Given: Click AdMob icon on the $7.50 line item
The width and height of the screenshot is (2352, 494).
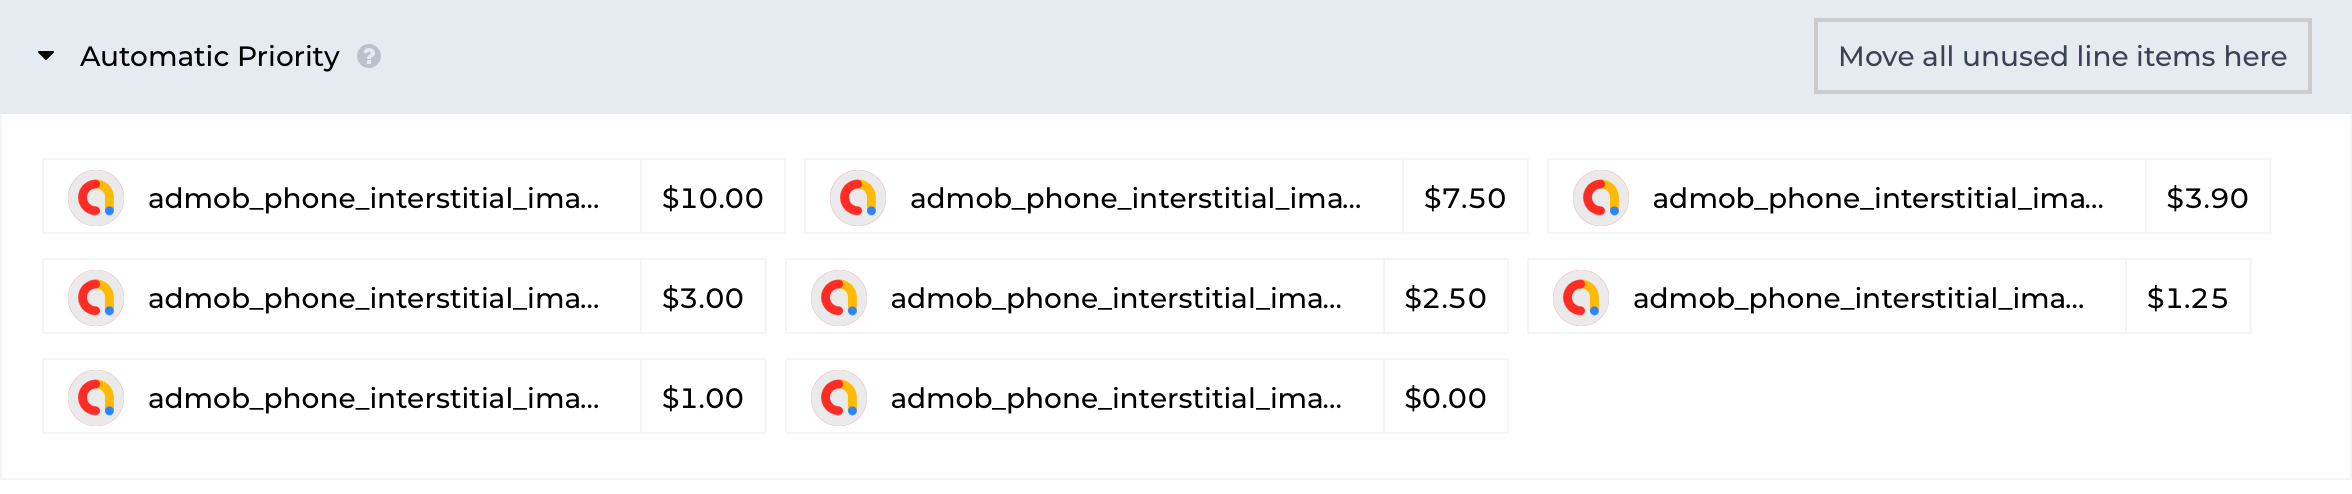Looking at the screenshot, I should coord(858,198).
